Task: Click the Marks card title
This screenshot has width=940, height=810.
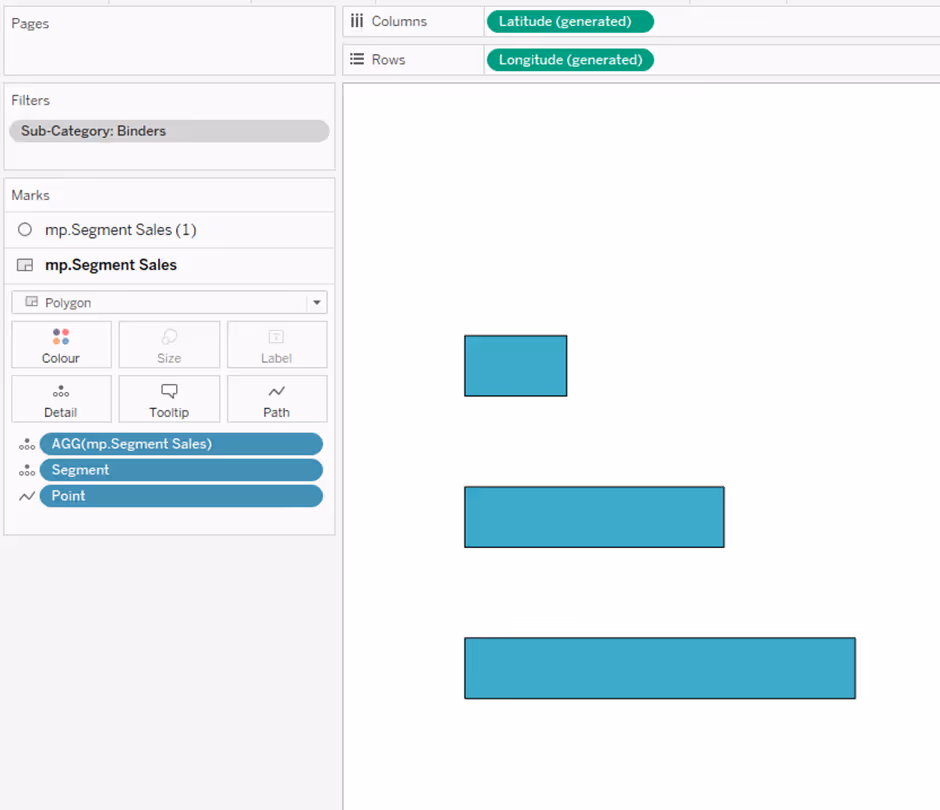Action: point(31,195)
